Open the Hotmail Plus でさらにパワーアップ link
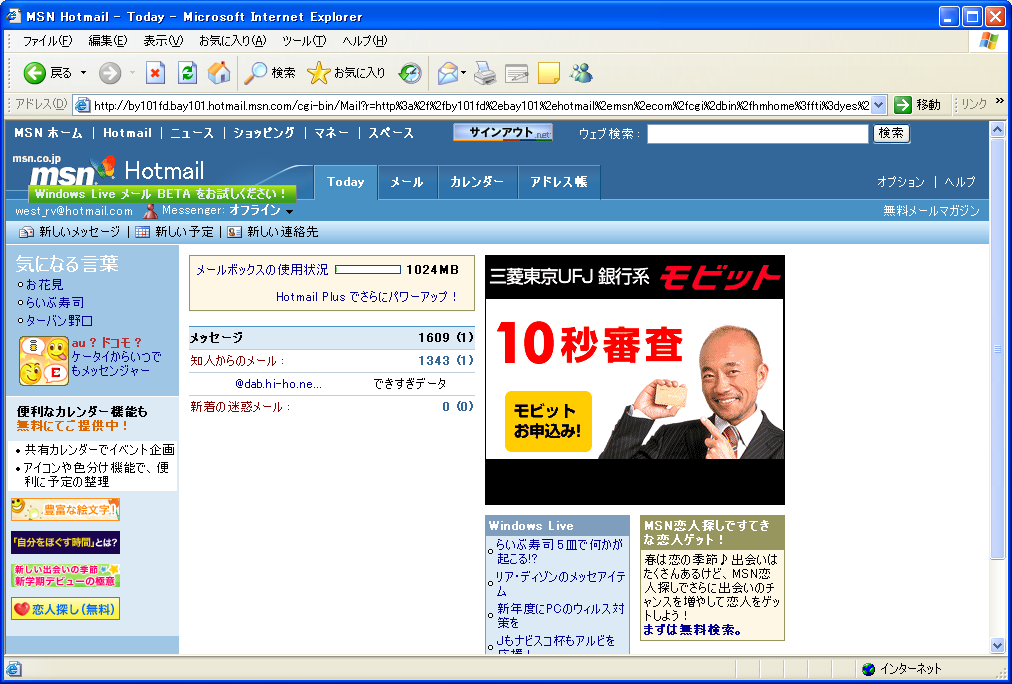1012x684 pixels. click(x=367, y=297)
